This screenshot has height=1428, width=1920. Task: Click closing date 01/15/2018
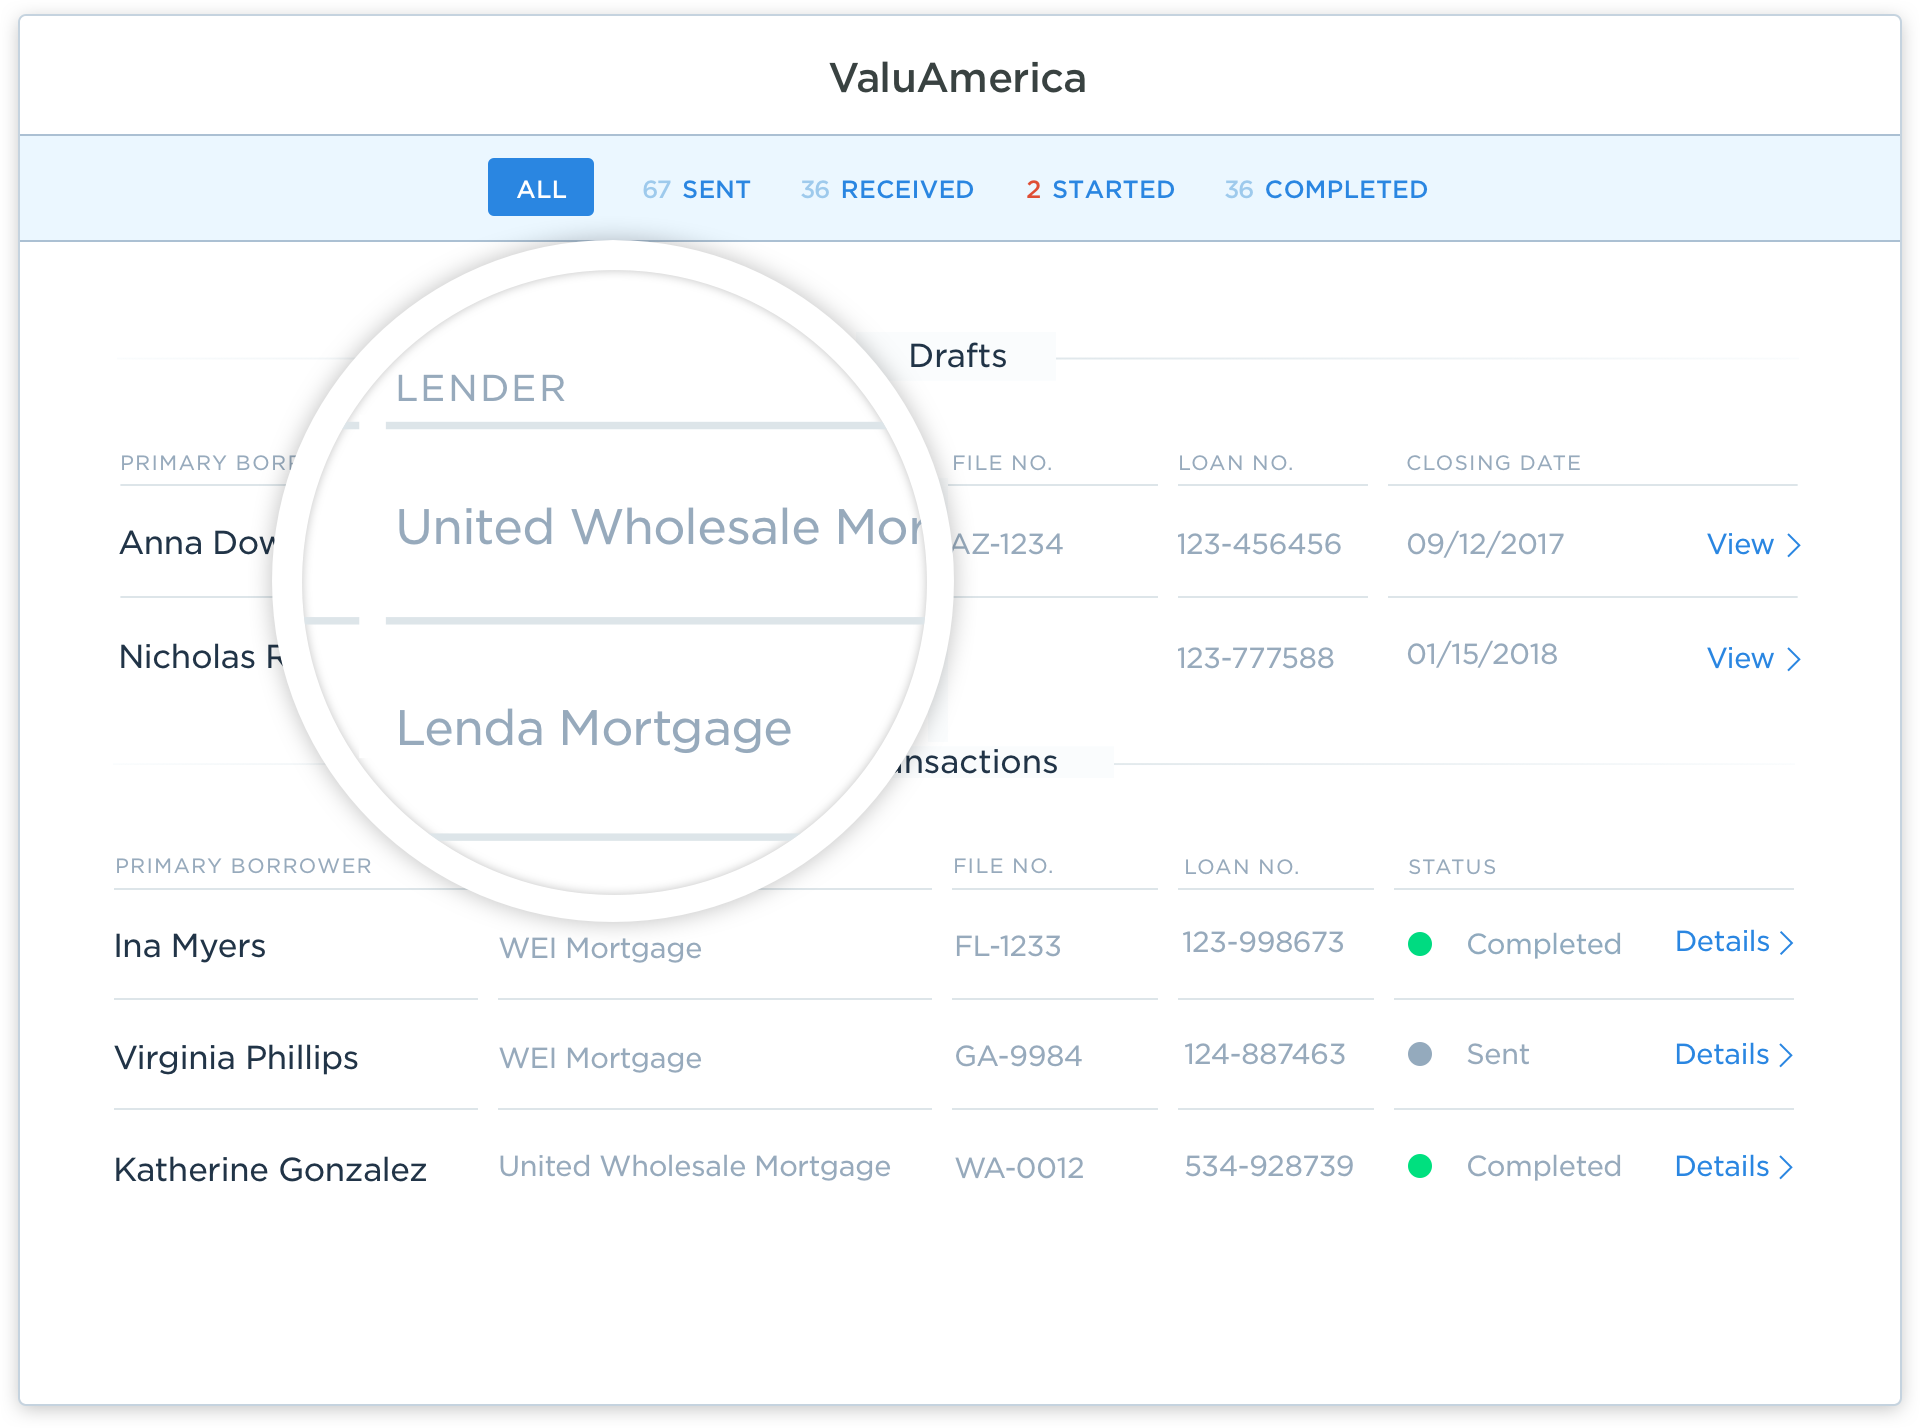[1482, 654]
